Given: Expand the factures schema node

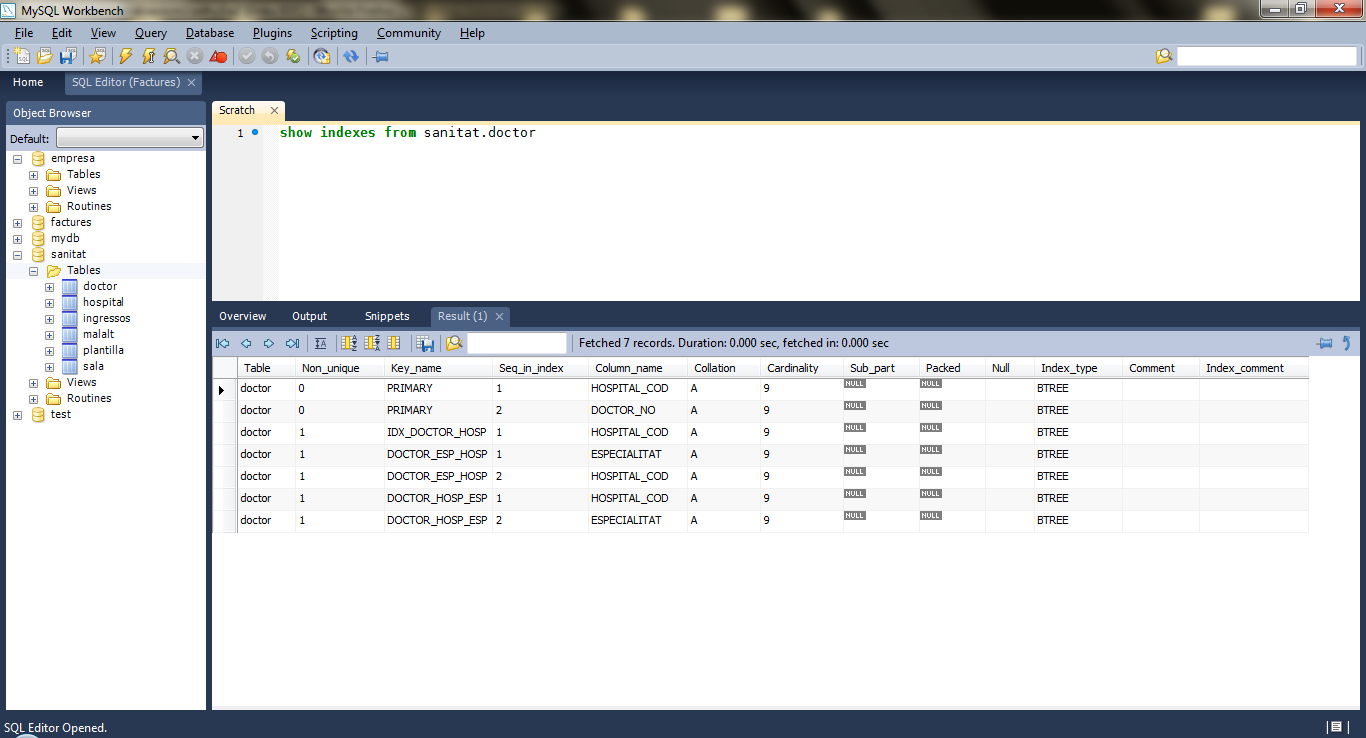Looking at the screenshot, I should (x=17, y=223).
